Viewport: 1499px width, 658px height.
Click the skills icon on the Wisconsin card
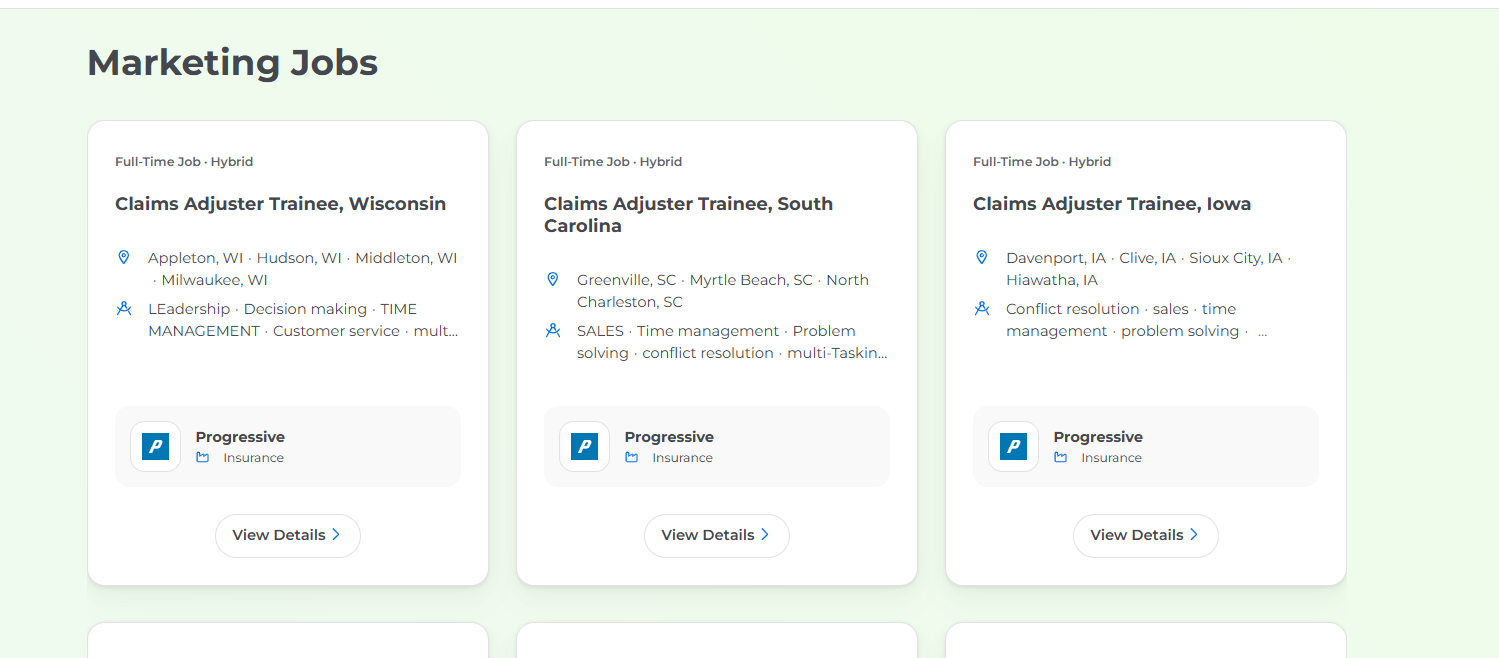[124, 309]
